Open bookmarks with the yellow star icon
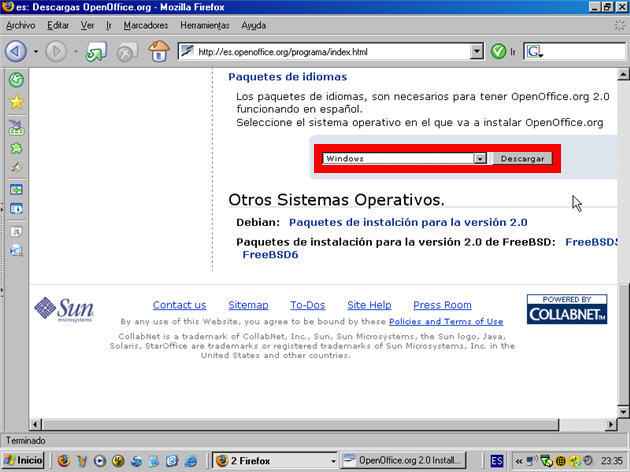 tap(16, 102)
